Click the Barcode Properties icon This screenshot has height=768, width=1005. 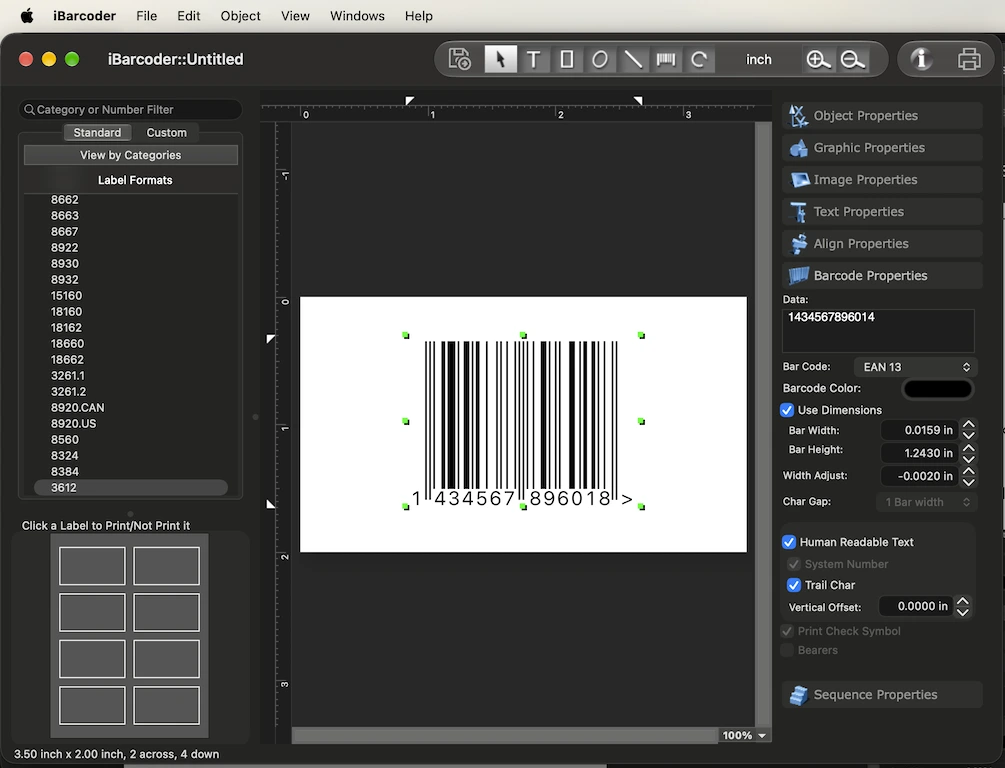[x=799, y=276]
